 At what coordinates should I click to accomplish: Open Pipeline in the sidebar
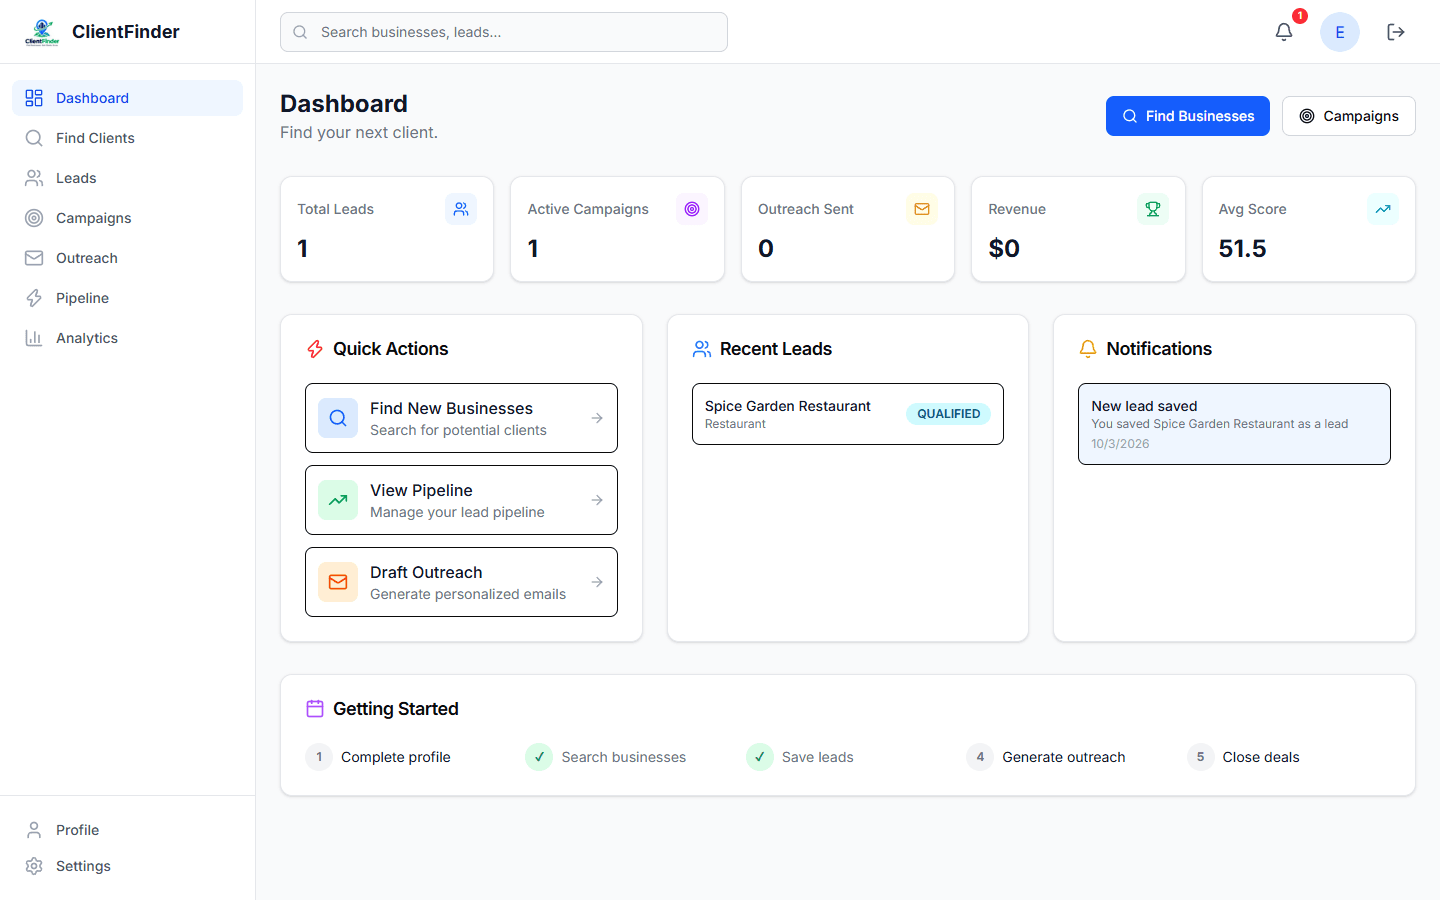pyautogui.click(x=127, y=298)
